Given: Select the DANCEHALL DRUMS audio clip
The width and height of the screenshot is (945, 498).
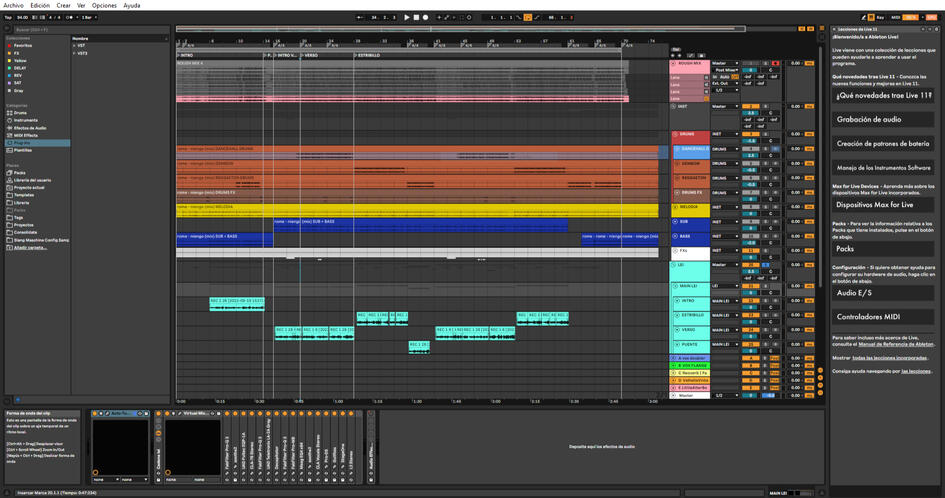Looking at the screenshot, I should click(417, 152).
